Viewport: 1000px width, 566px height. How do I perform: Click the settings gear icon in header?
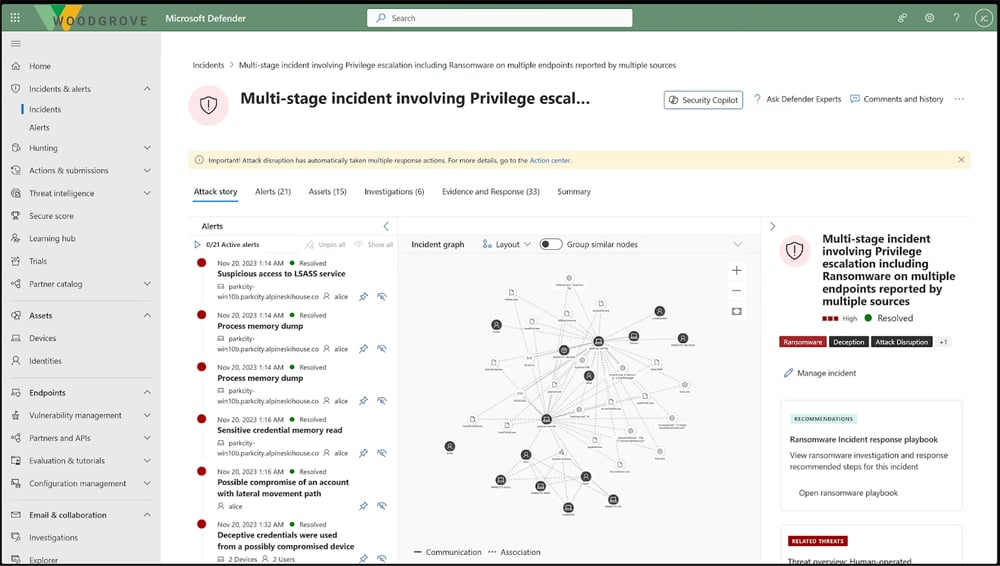[x=929, y=18]
